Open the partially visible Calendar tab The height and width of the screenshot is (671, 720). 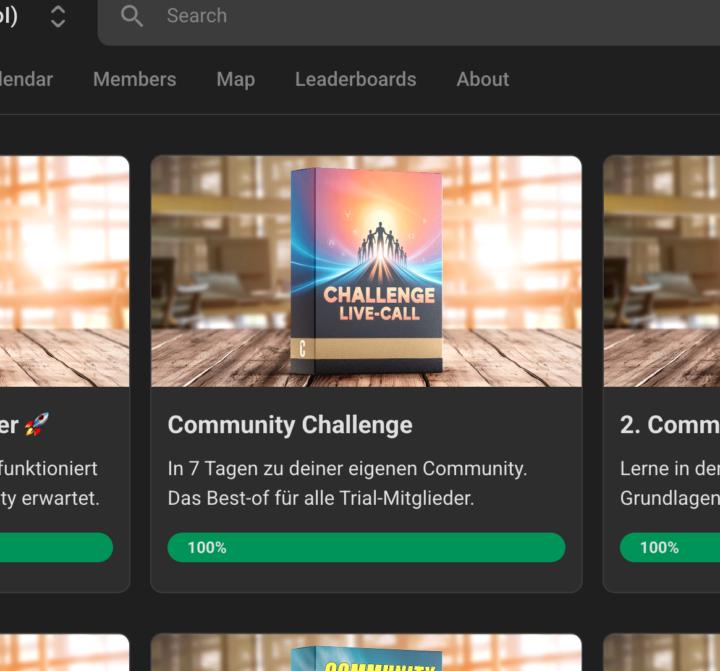point(26,79)
